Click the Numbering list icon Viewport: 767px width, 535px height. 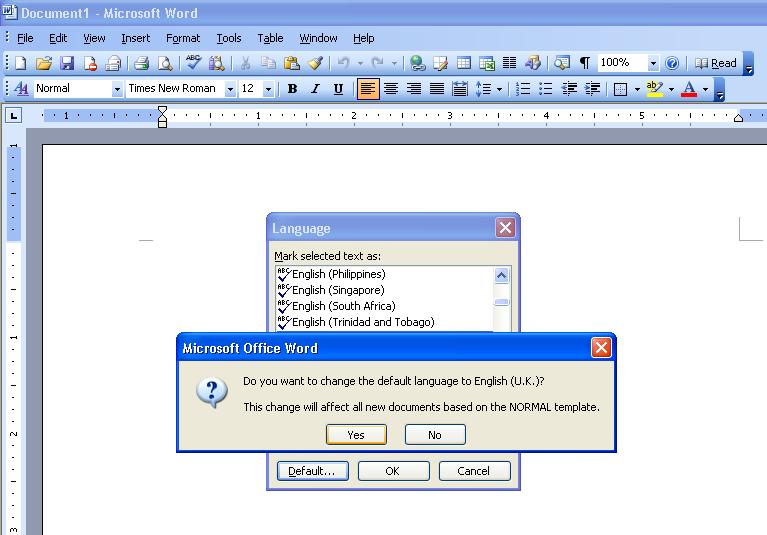[x=523, y=89]
